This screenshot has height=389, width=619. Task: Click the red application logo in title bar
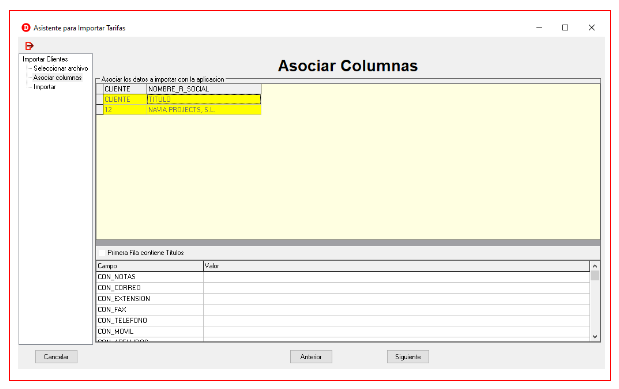coord(26,28)
